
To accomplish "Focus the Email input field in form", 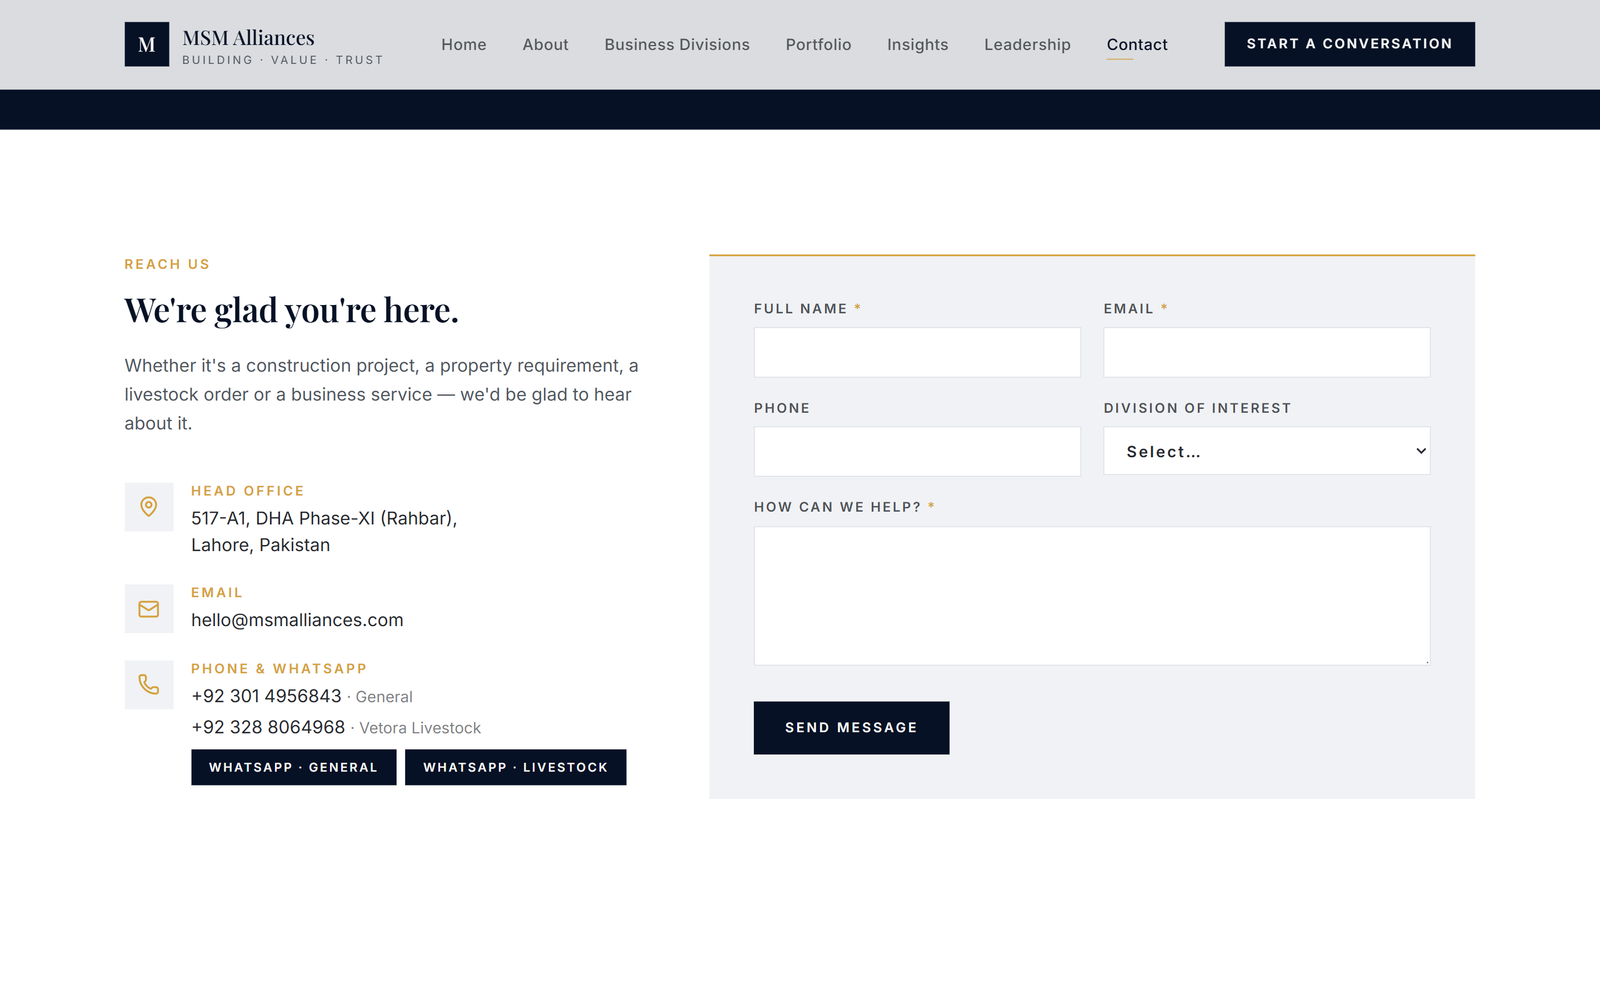I will pos(1266,352).
